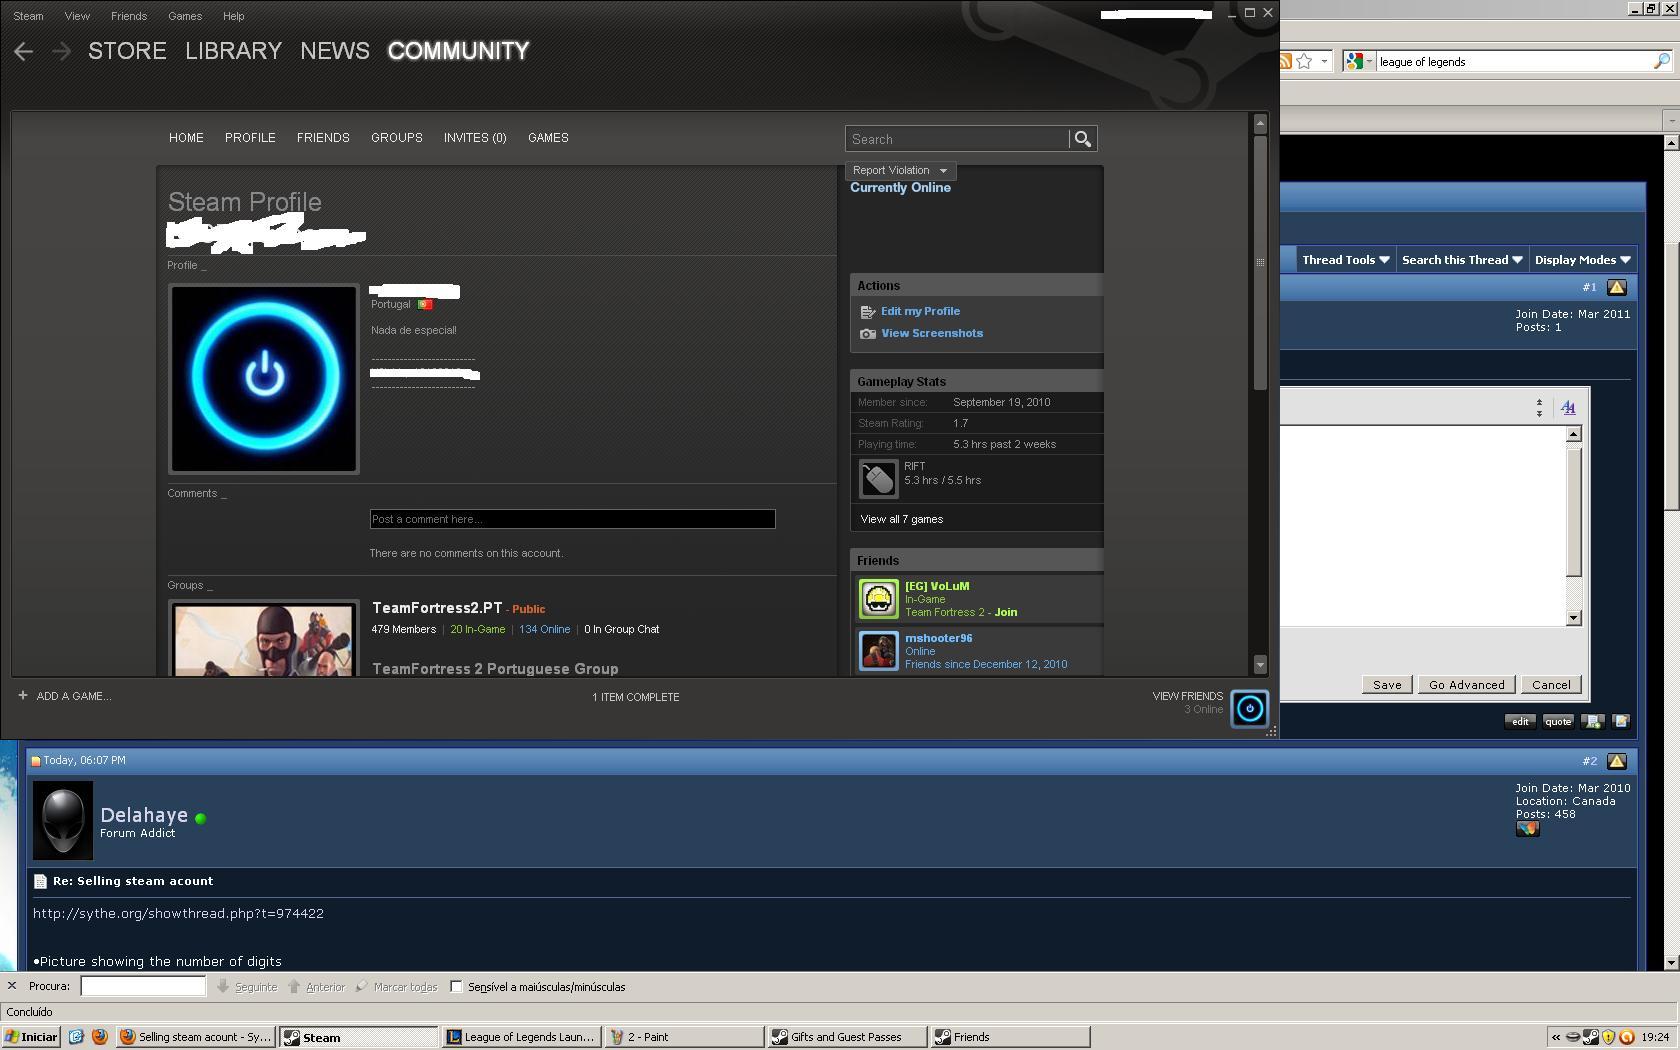Open the Games menu in Steam
The height and width of the screenshot is (1050, 1680).
185,16
